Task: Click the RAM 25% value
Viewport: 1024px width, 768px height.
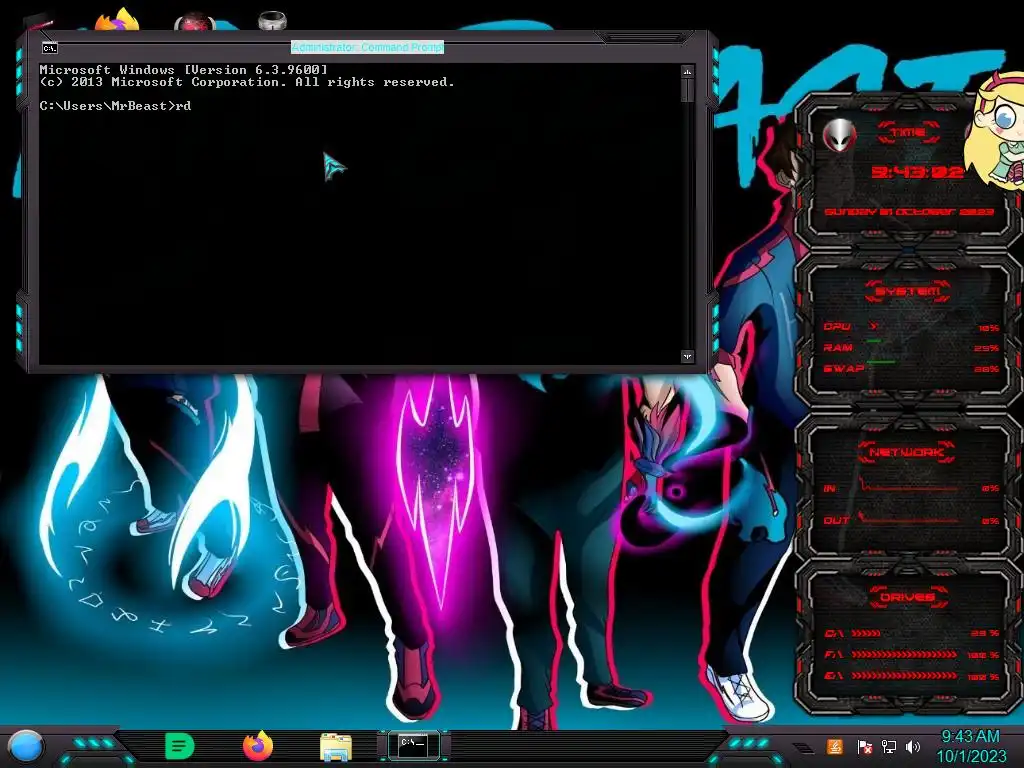Action: point(987,349)
